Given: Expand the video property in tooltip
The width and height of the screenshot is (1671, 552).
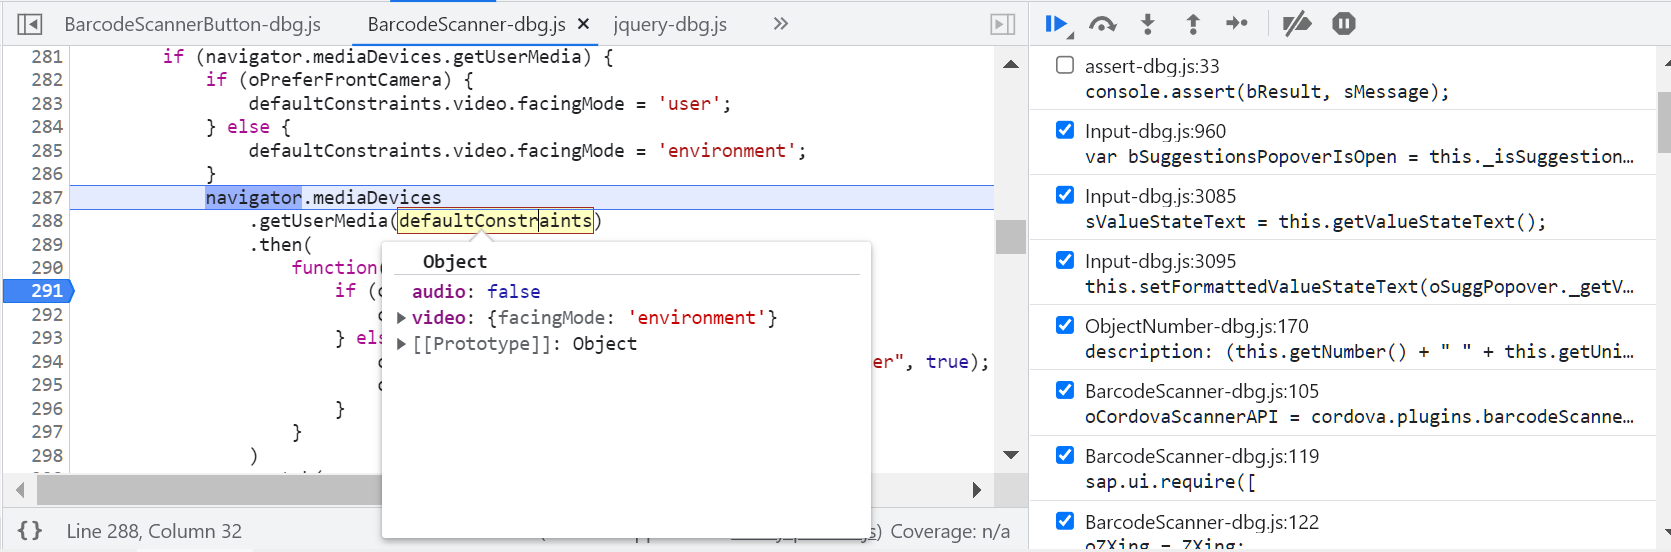Looking at the screenshot, I should tap(401, 318).
